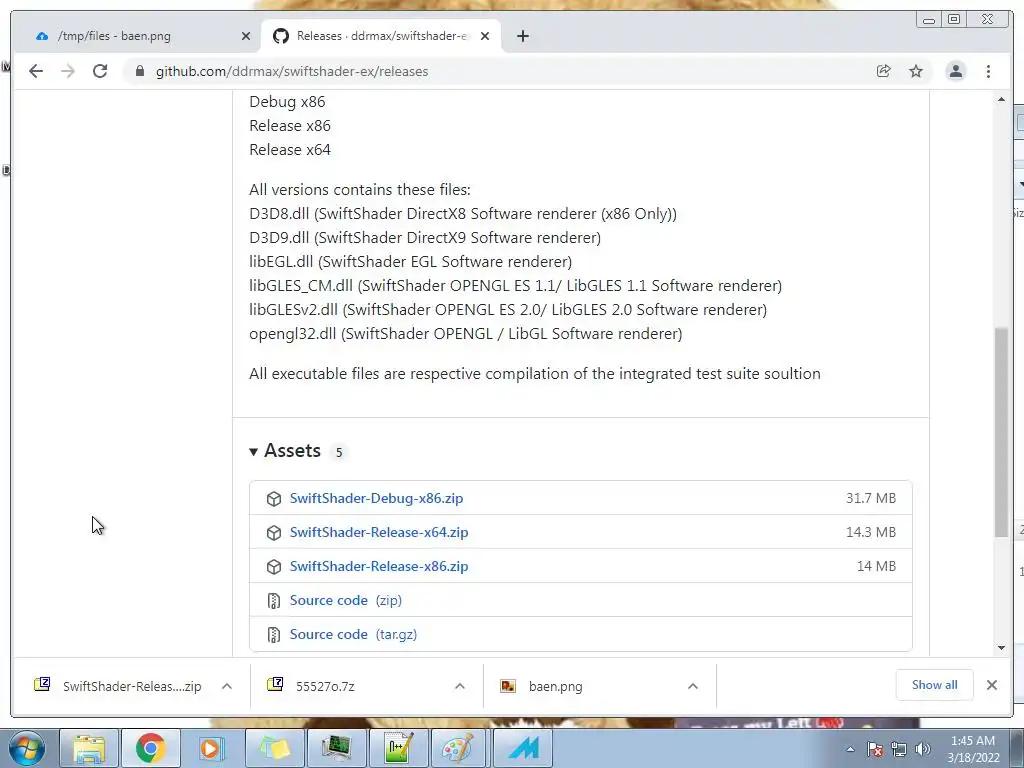Click the lock icon in address bar
Screen dimensions: 1024x768
pos(139,71)
